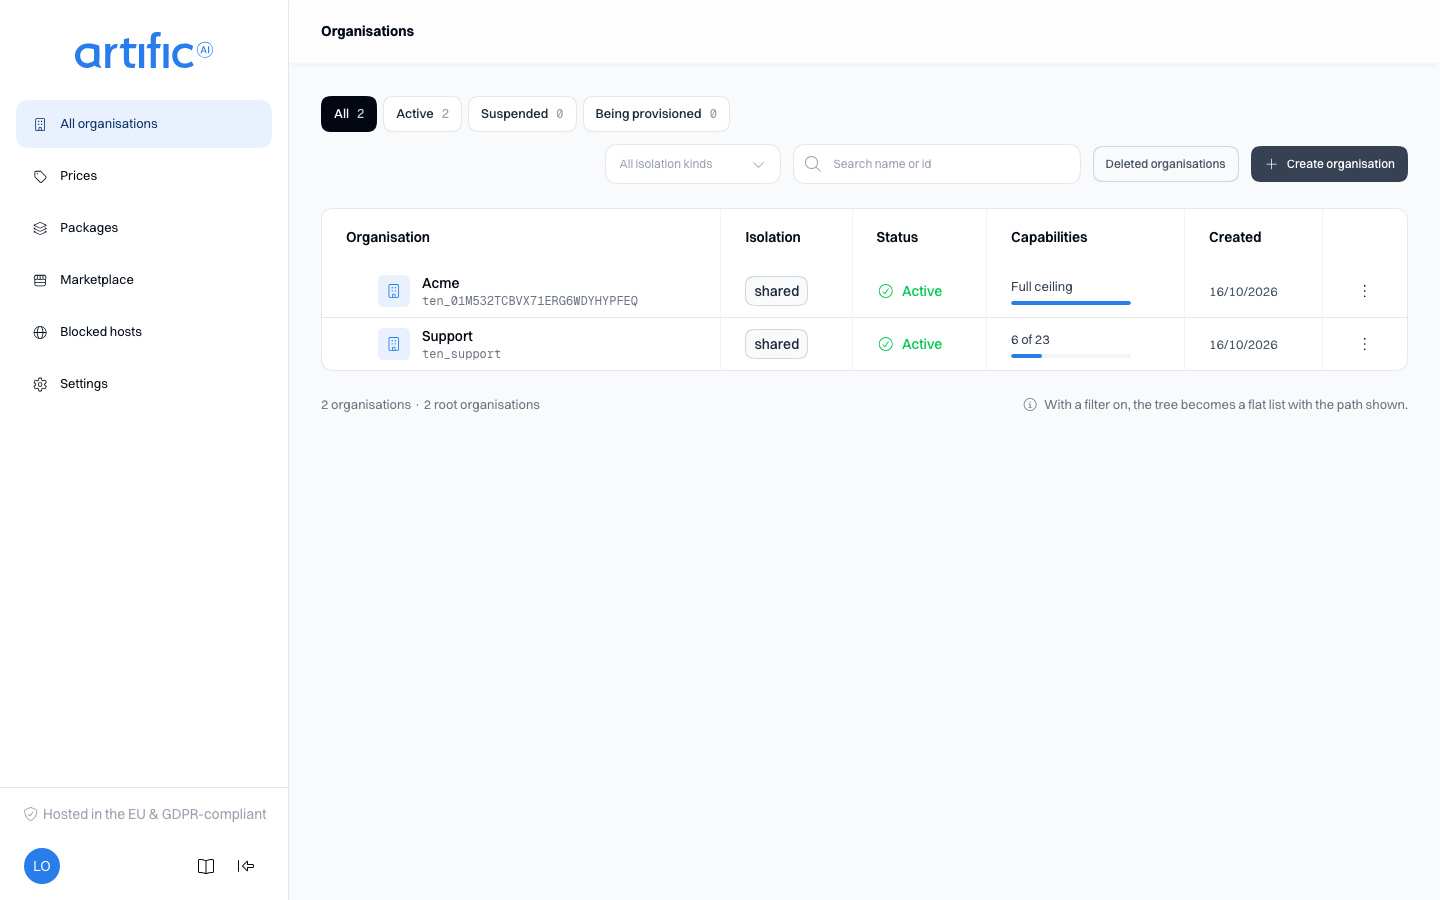Image resolution: width=1440 pixels, height=900 pixels.
Task: Click the Capabilities column header
Action: point(1049,237)
